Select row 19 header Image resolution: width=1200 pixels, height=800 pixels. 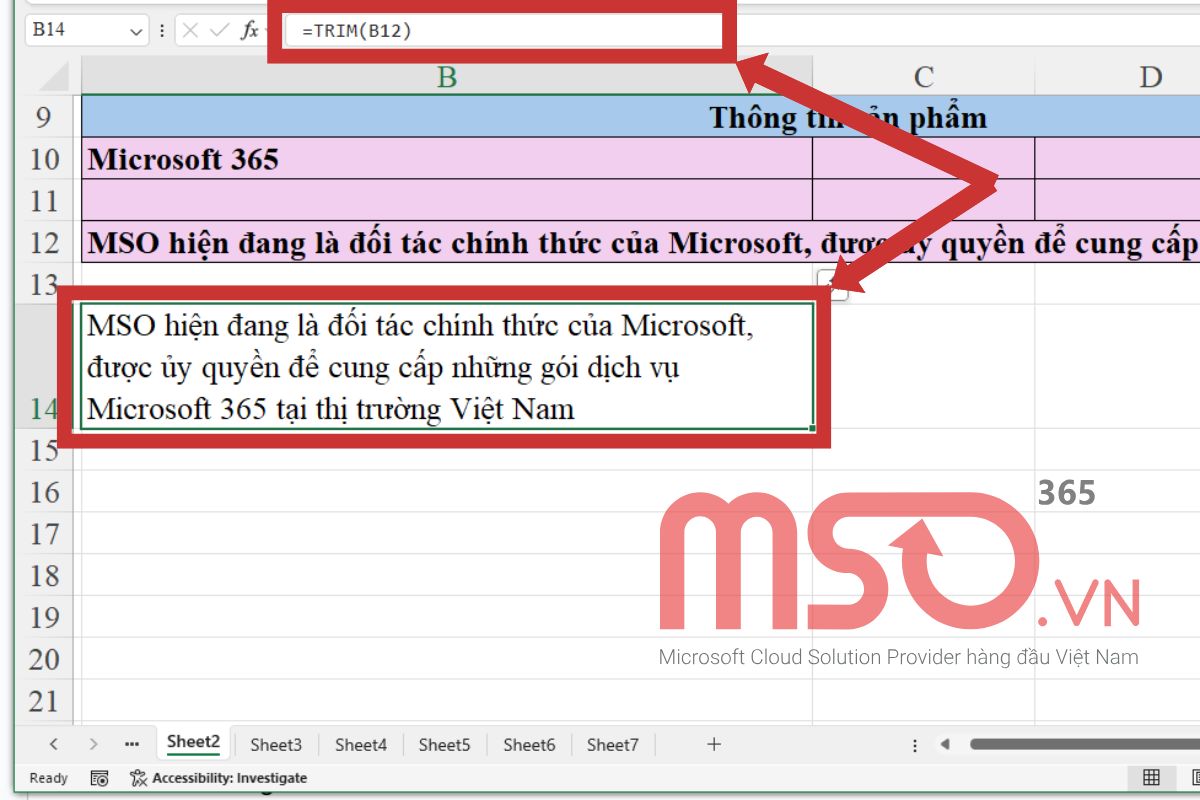(x=43, y=618)
